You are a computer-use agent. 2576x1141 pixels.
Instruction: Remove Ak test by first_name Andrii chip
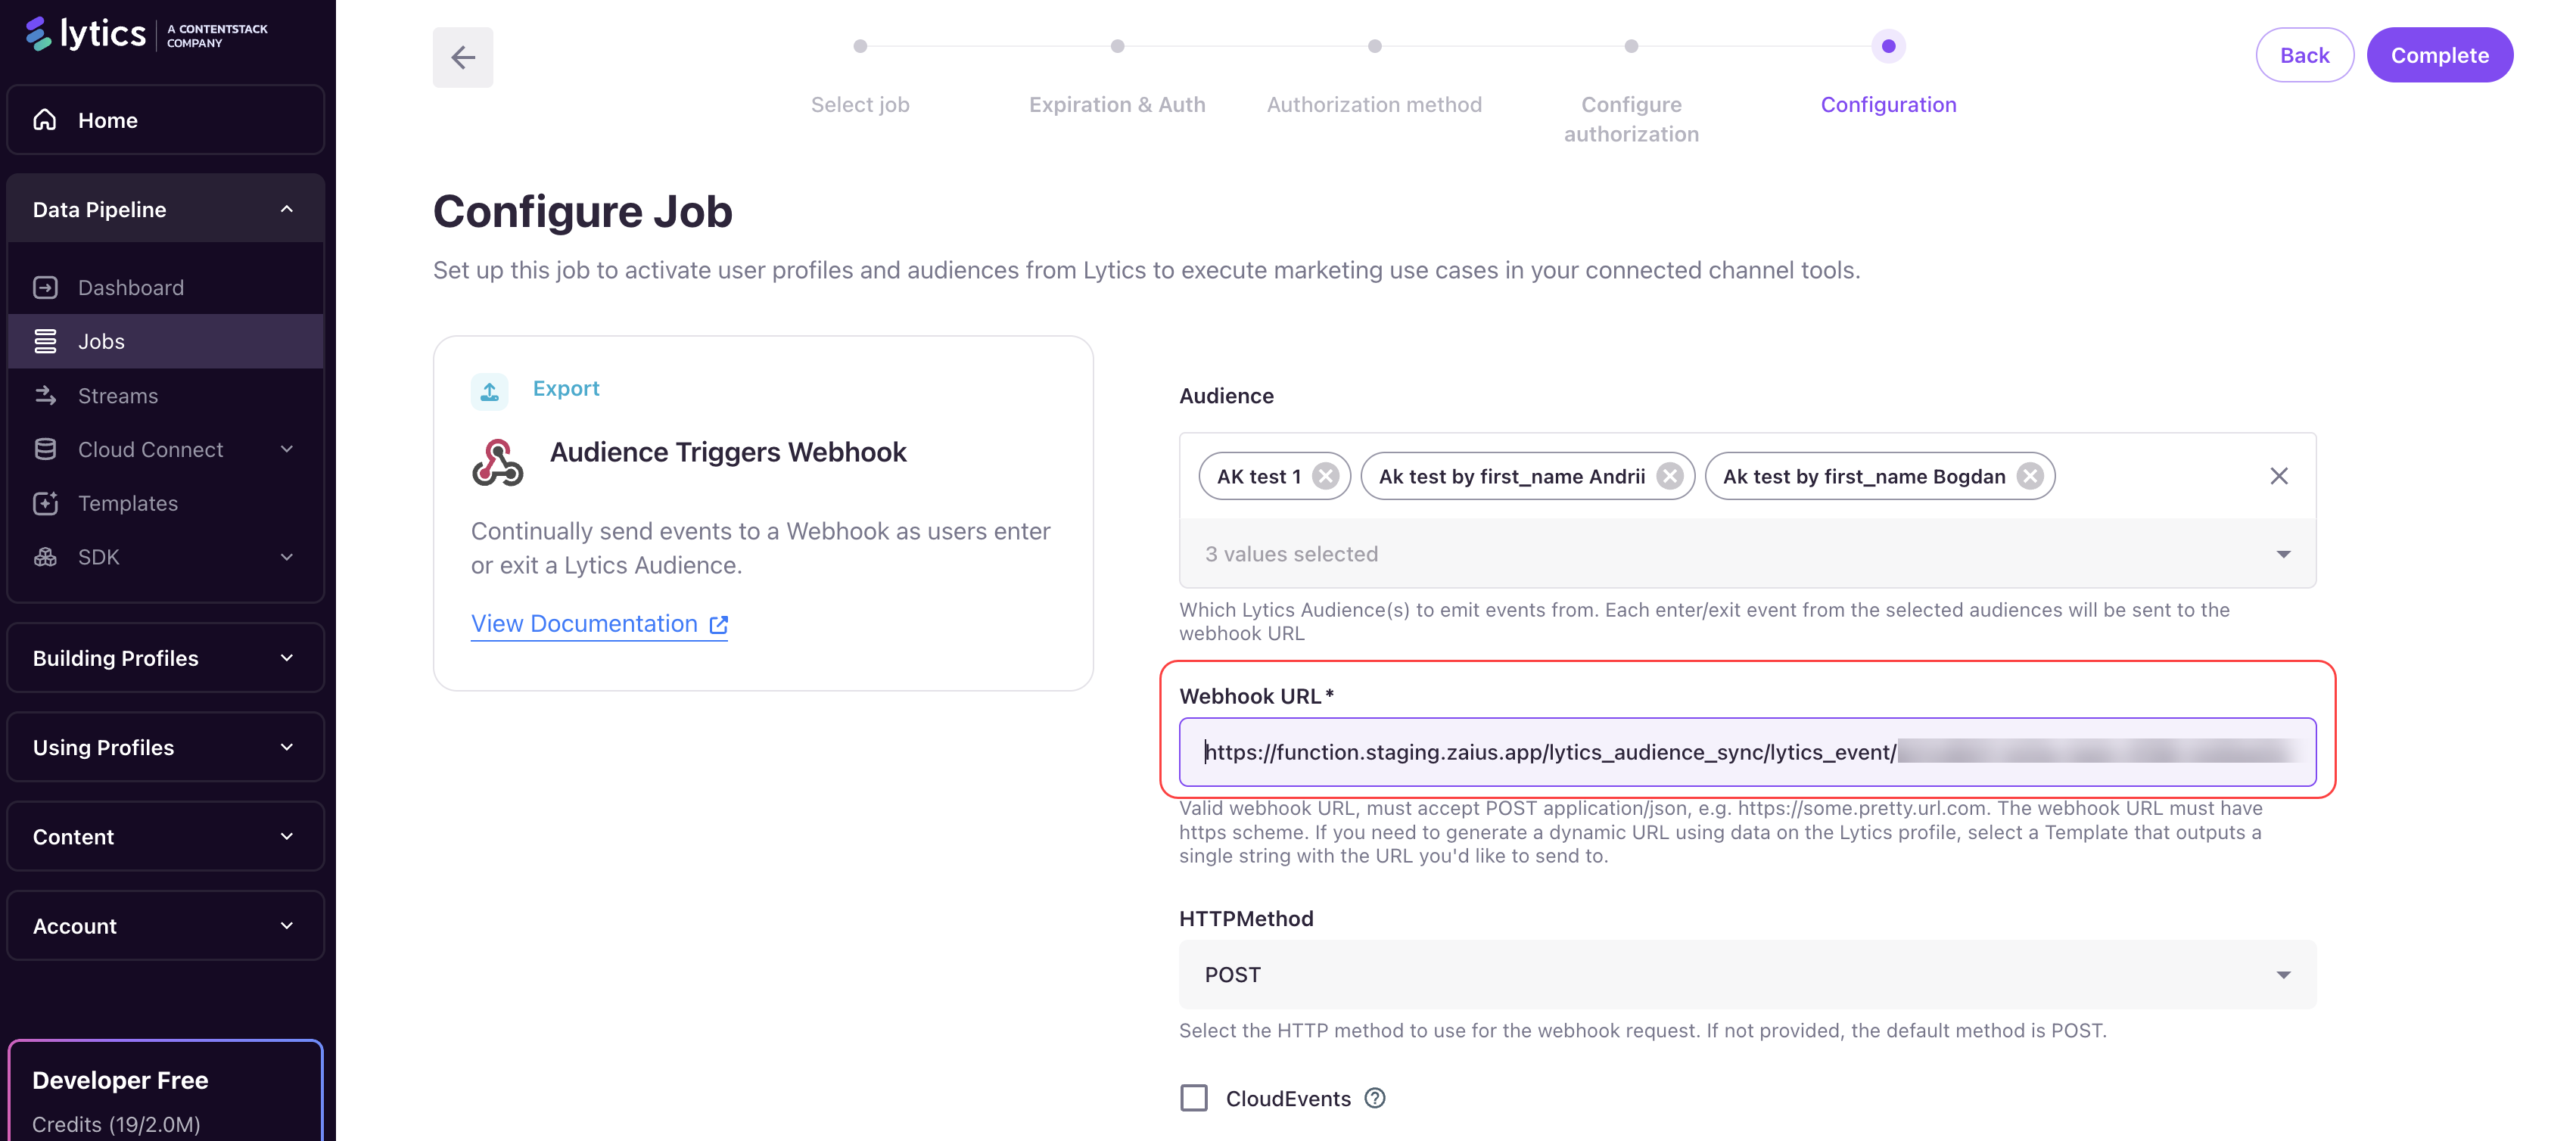[x=1669, y=476]
